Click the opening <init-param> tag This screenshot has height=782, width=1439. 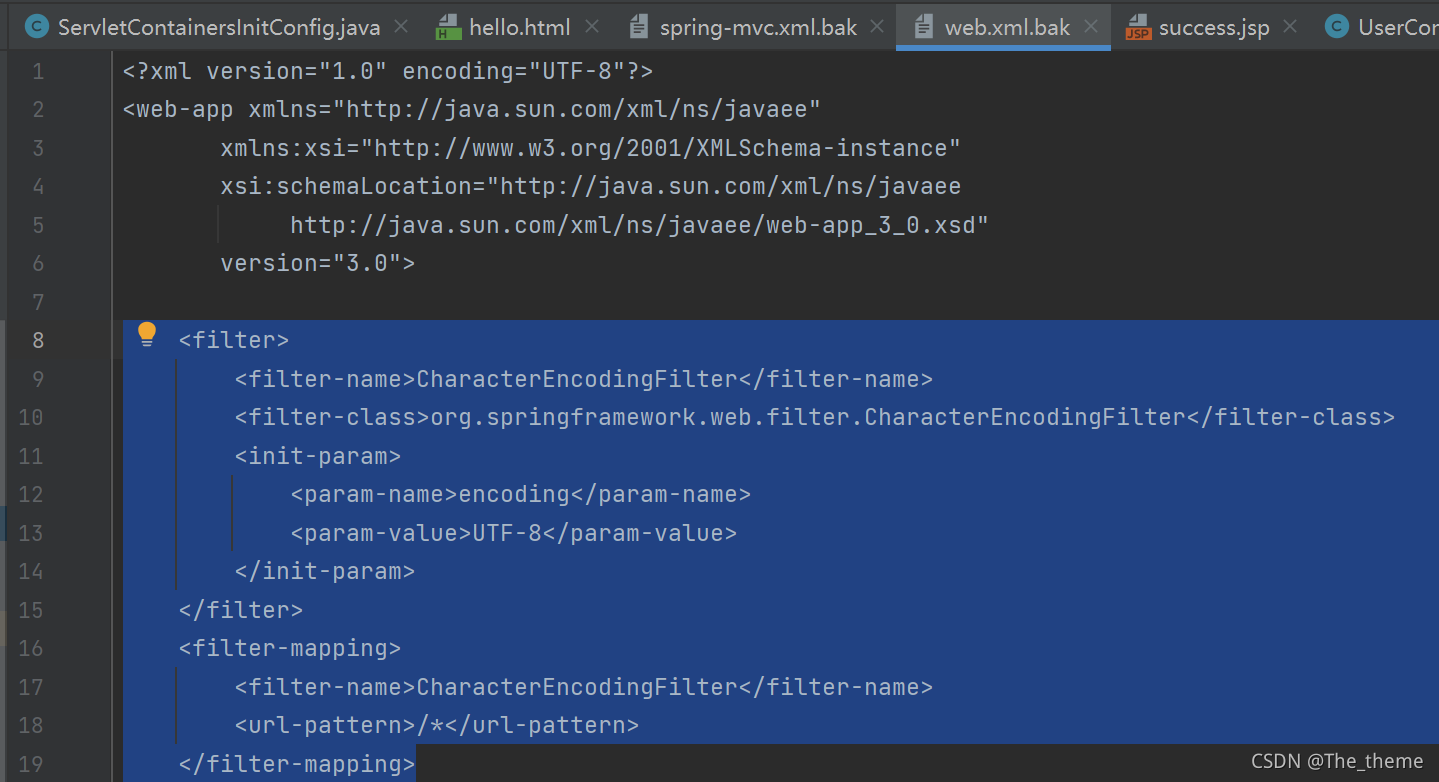pos(318,456)
